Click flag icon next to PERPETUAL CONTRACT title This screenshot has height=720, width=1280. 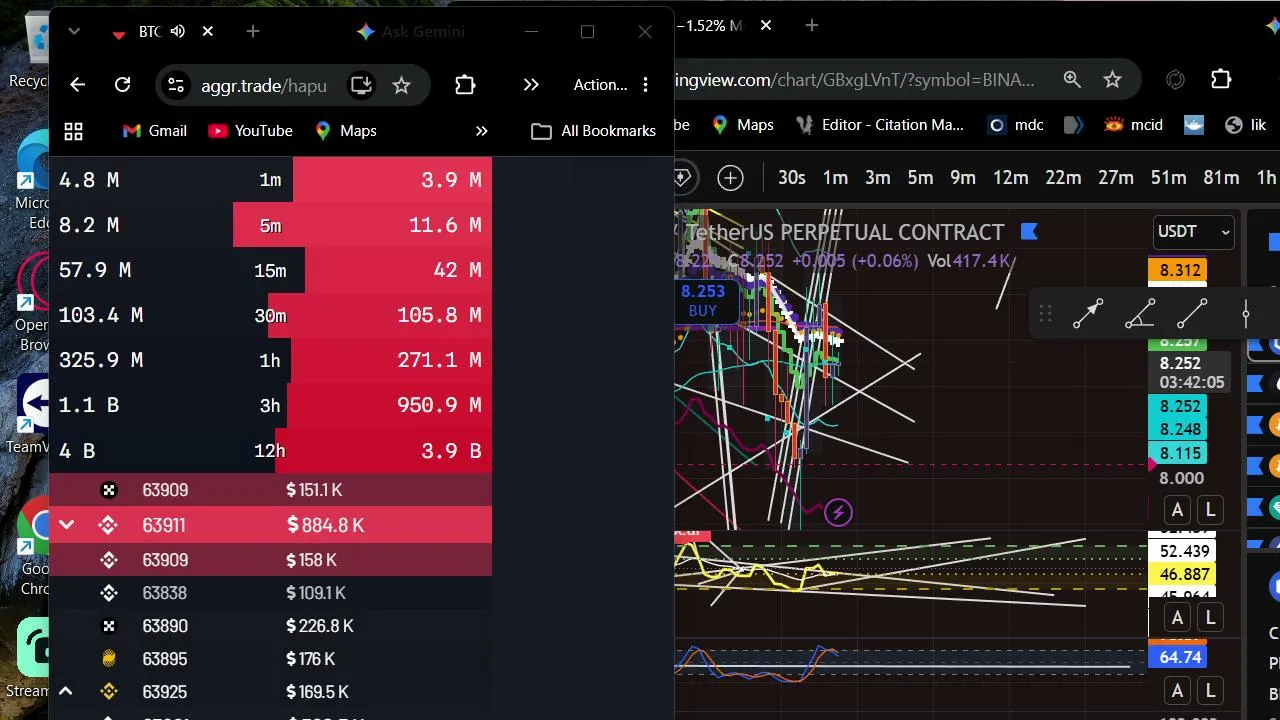tap(1029, 232)
